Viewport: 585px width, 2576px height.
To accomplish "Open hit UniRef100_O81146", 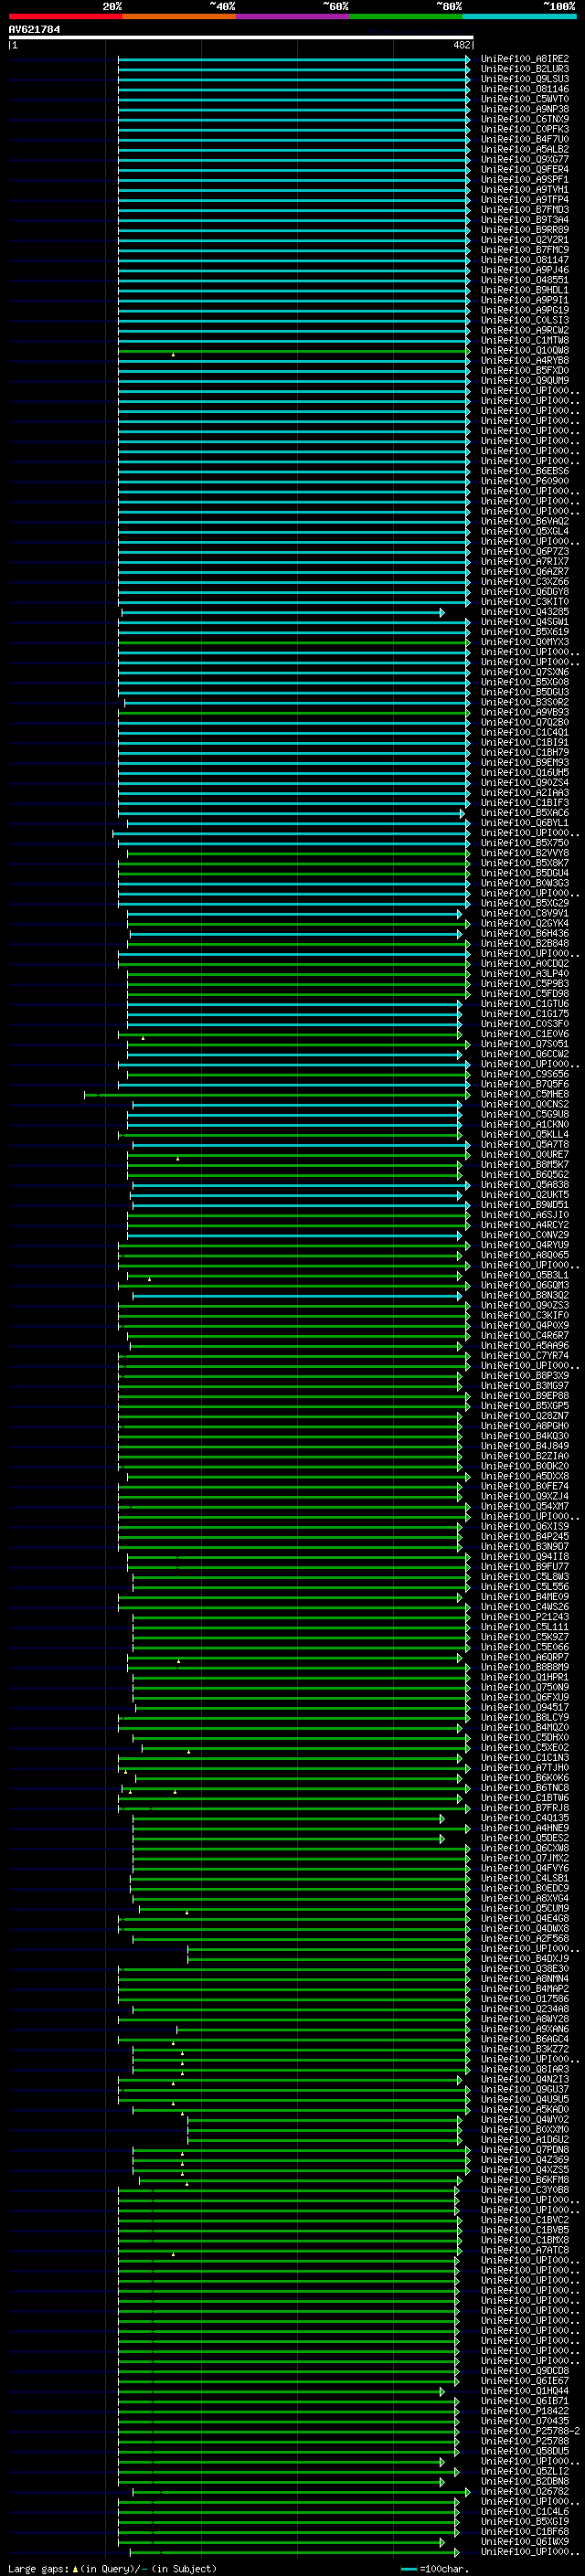I will tap(525, 89).
